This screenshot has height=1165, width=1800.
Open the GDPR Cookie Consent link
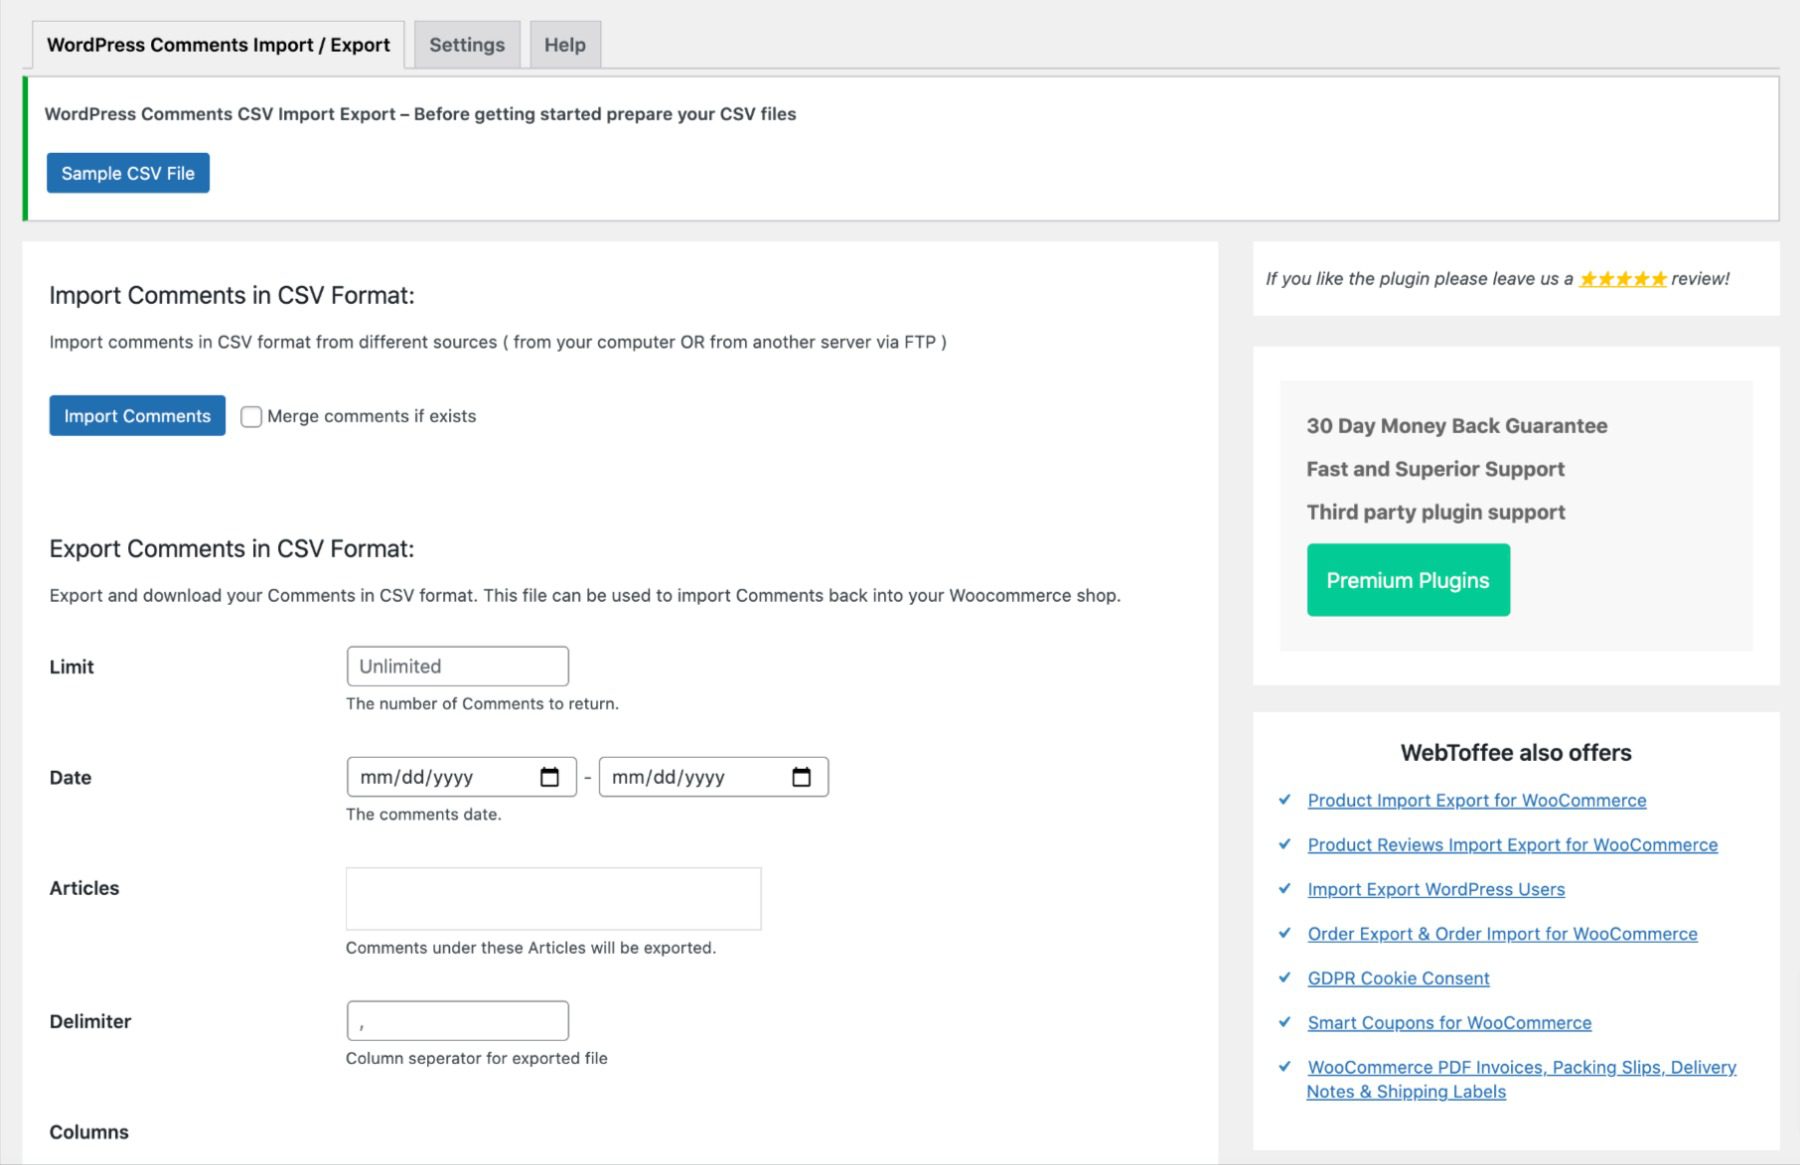pyautogui.click(x=1398, y=978)
